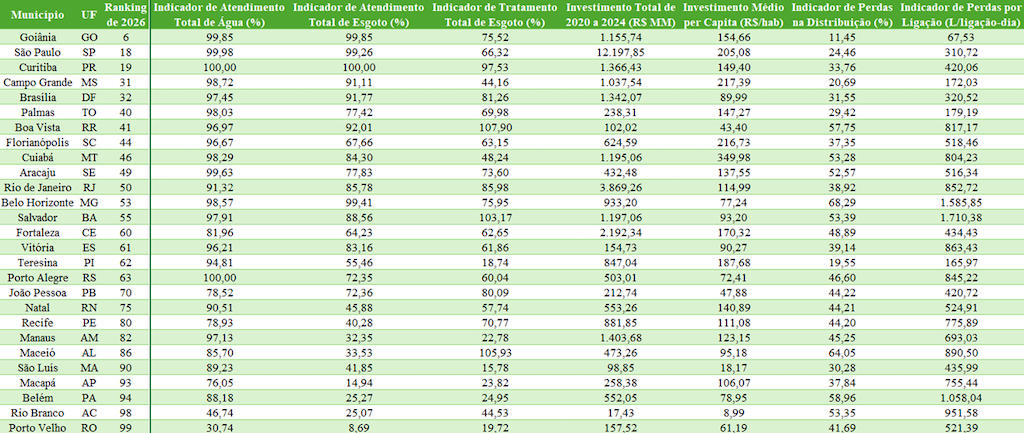Click the Curitiba municipality cell
Viewport: 1024px width, 433px height.
tap(38, 67)
